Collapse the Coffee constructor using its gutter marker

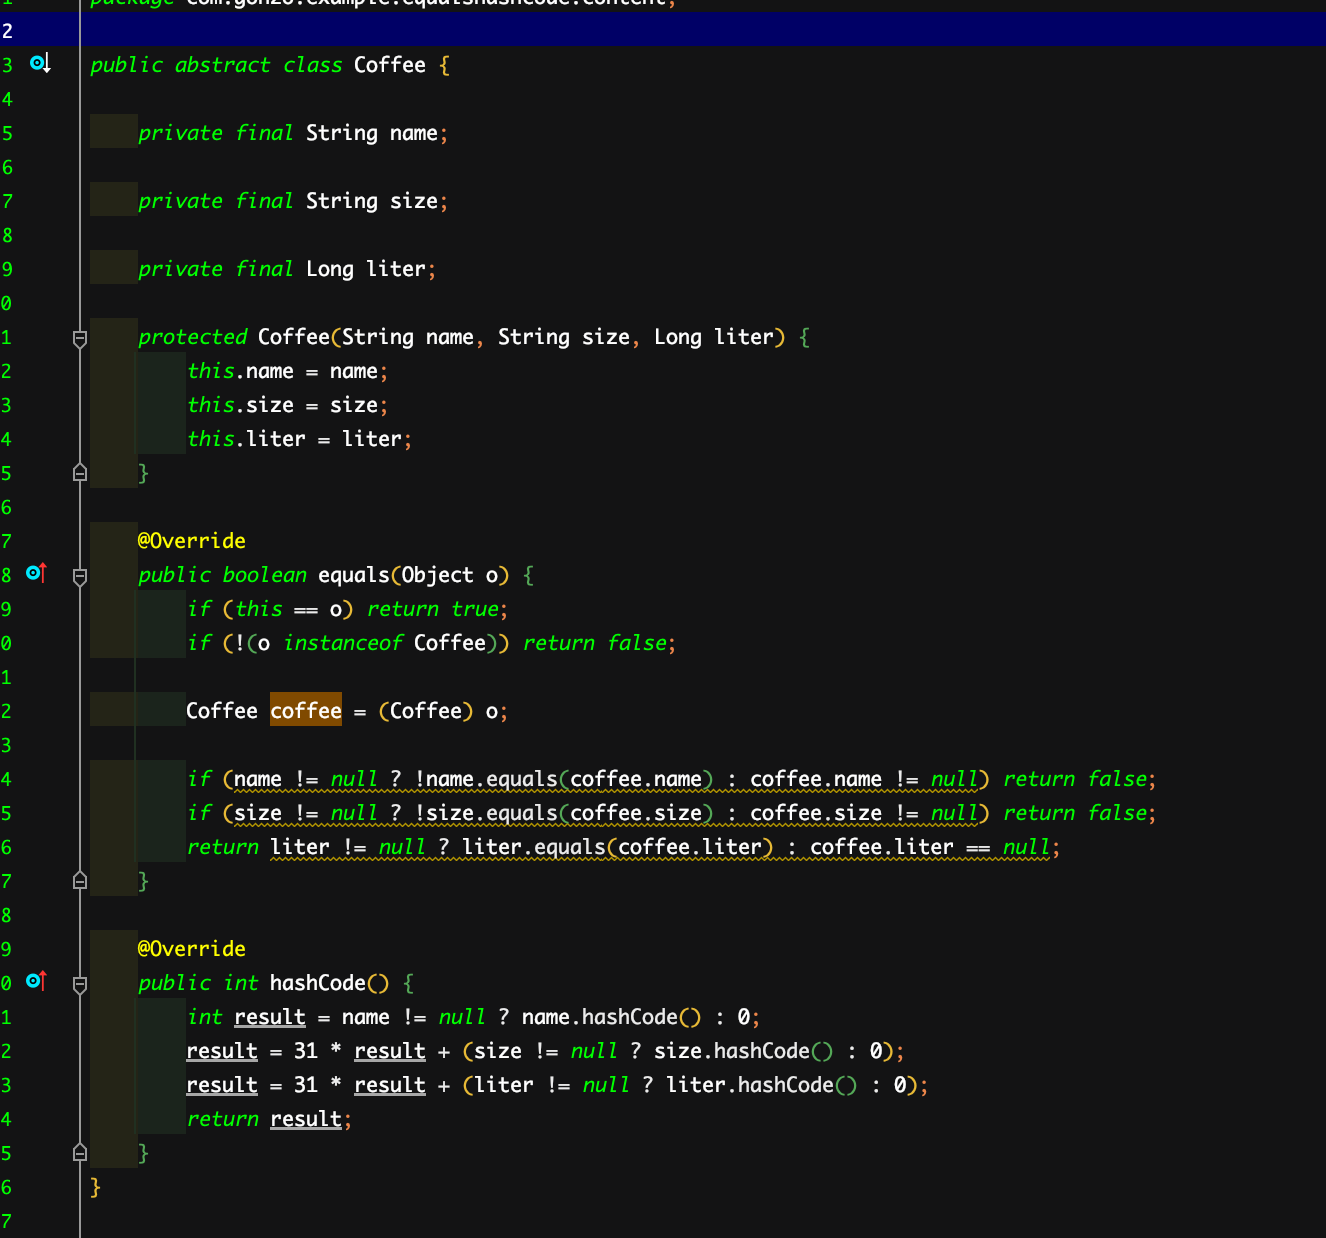tap(79, 339)
